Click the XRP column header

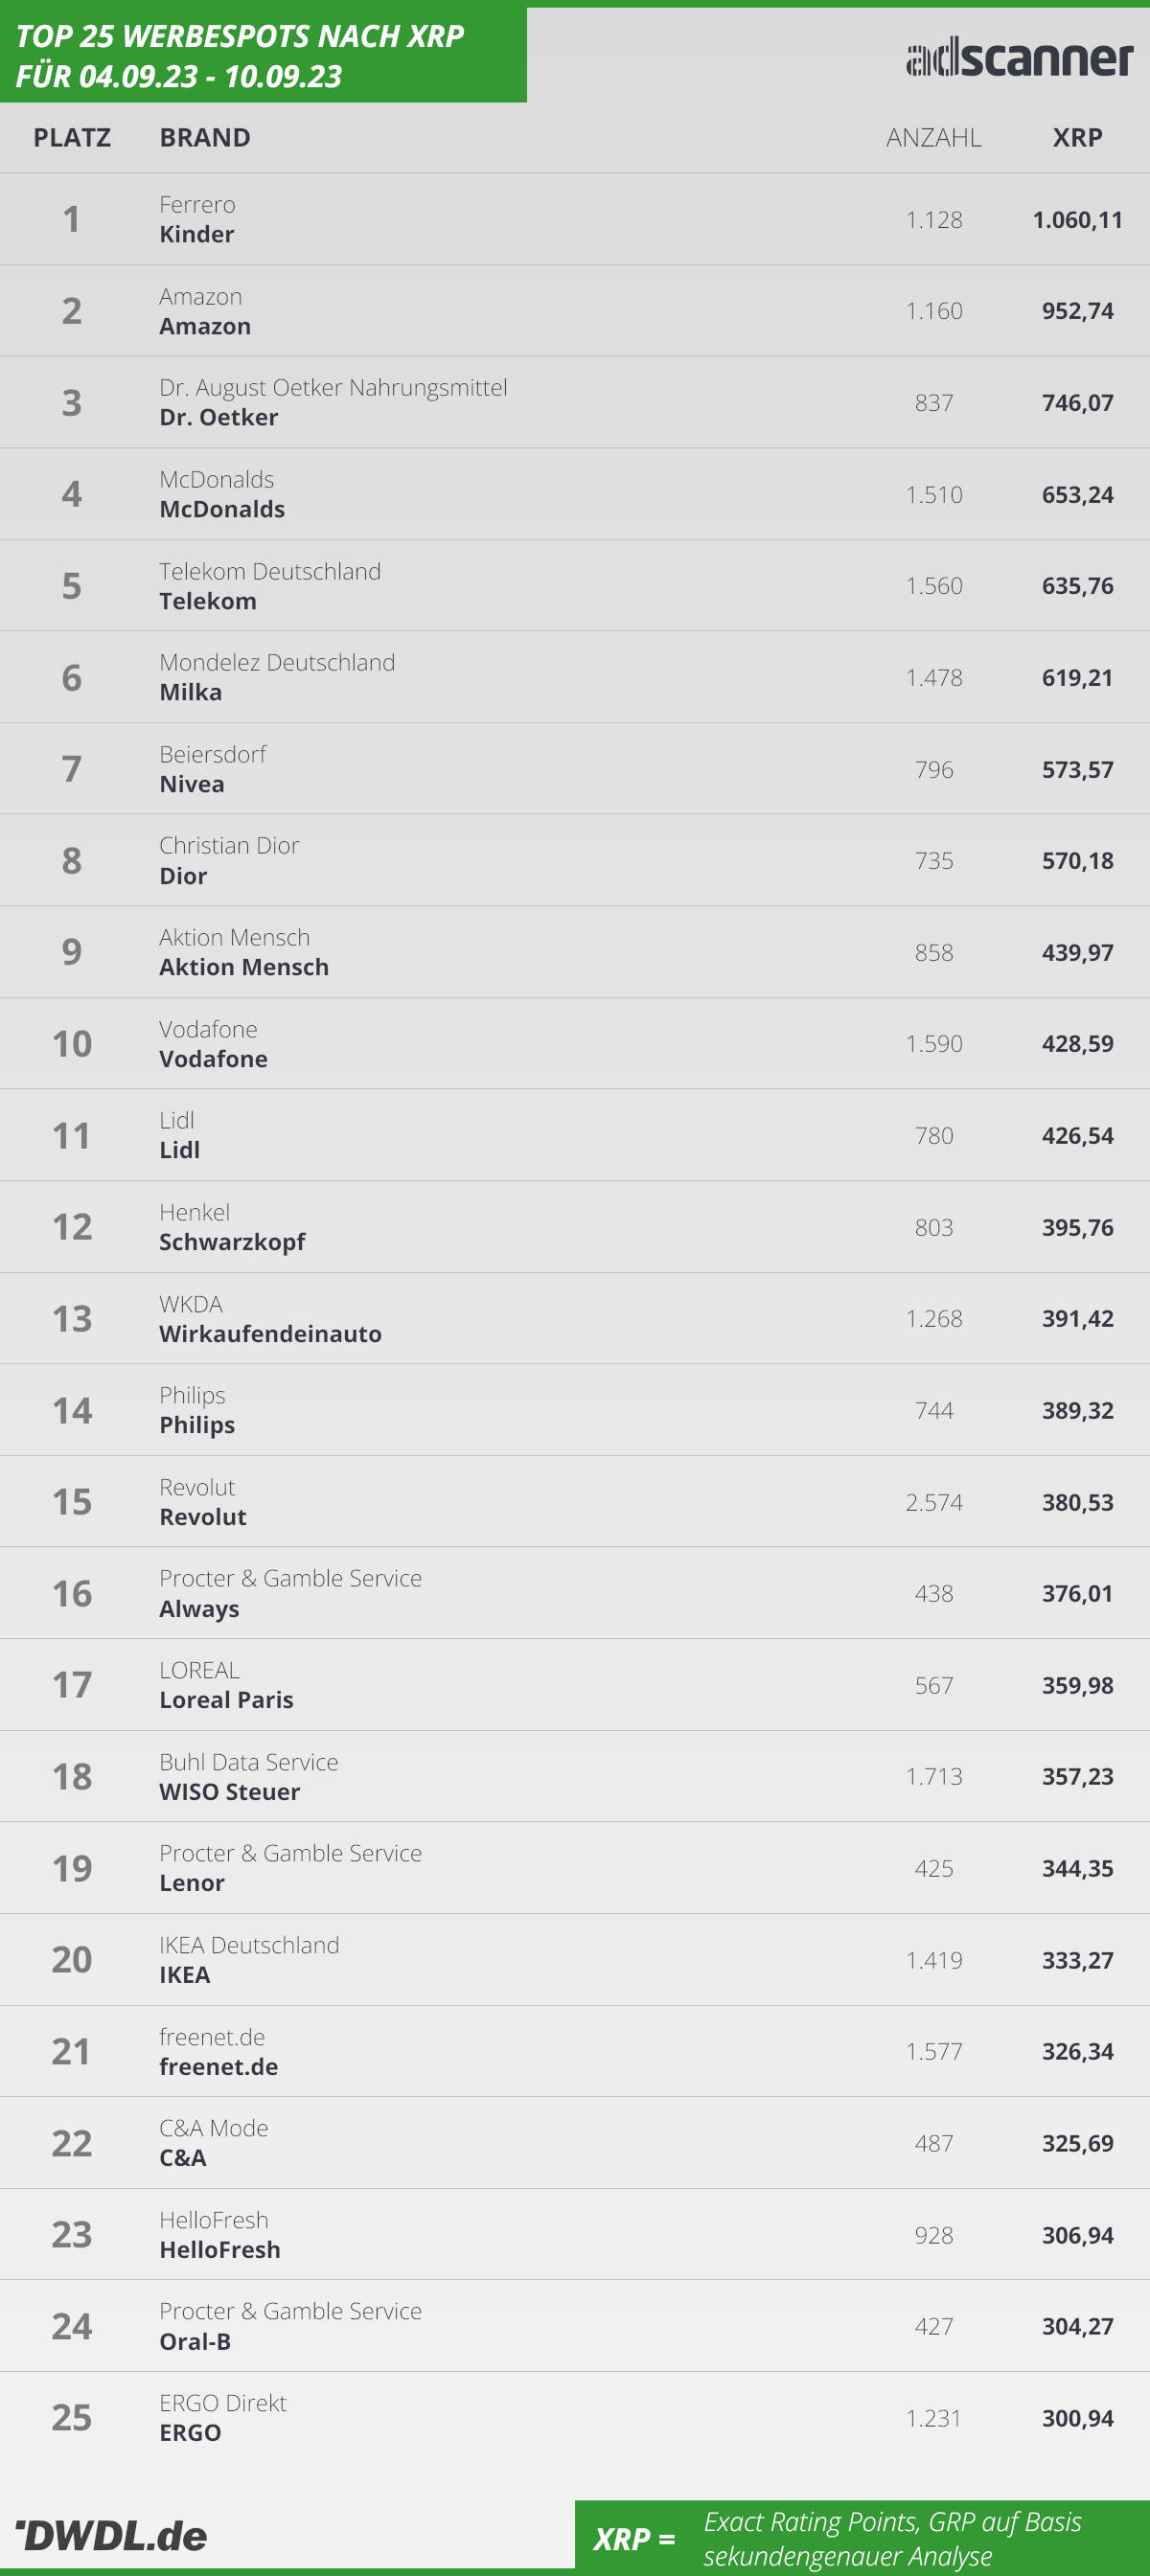(x=1077, y=137)
